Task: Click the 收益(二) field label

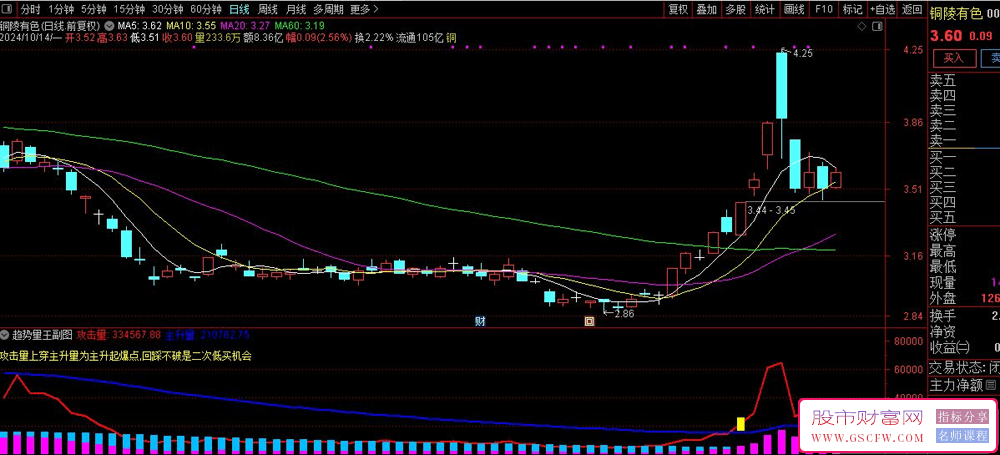Action: (x=950, y=348)
